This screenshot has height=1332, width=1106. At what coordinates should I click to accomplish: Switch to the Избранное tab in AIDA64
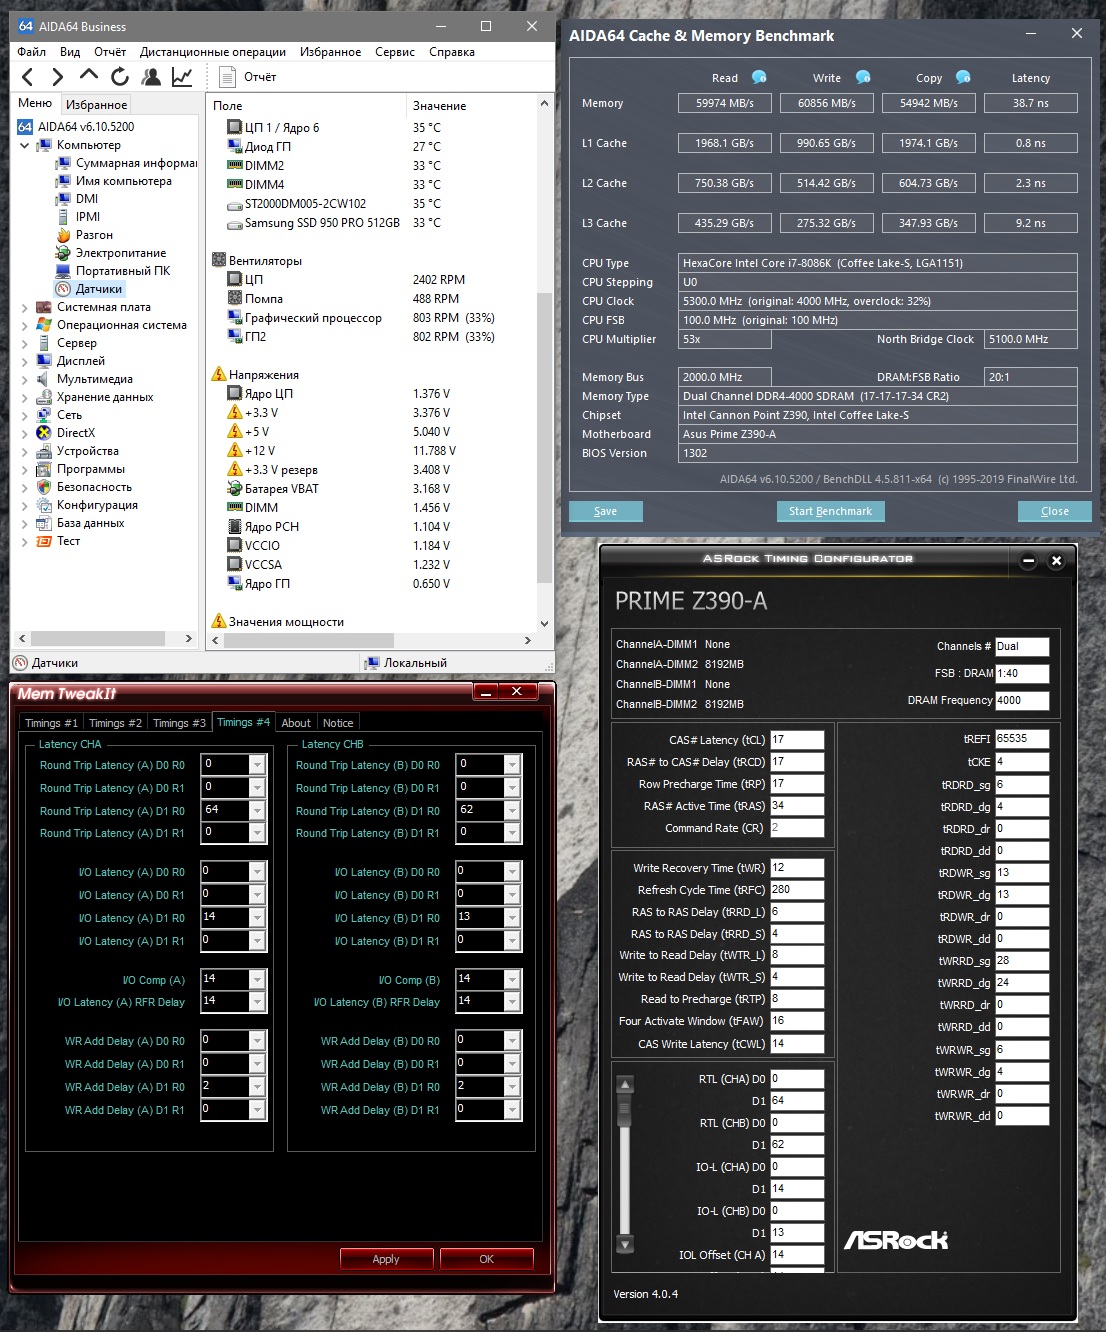click(x=96, y=104)
